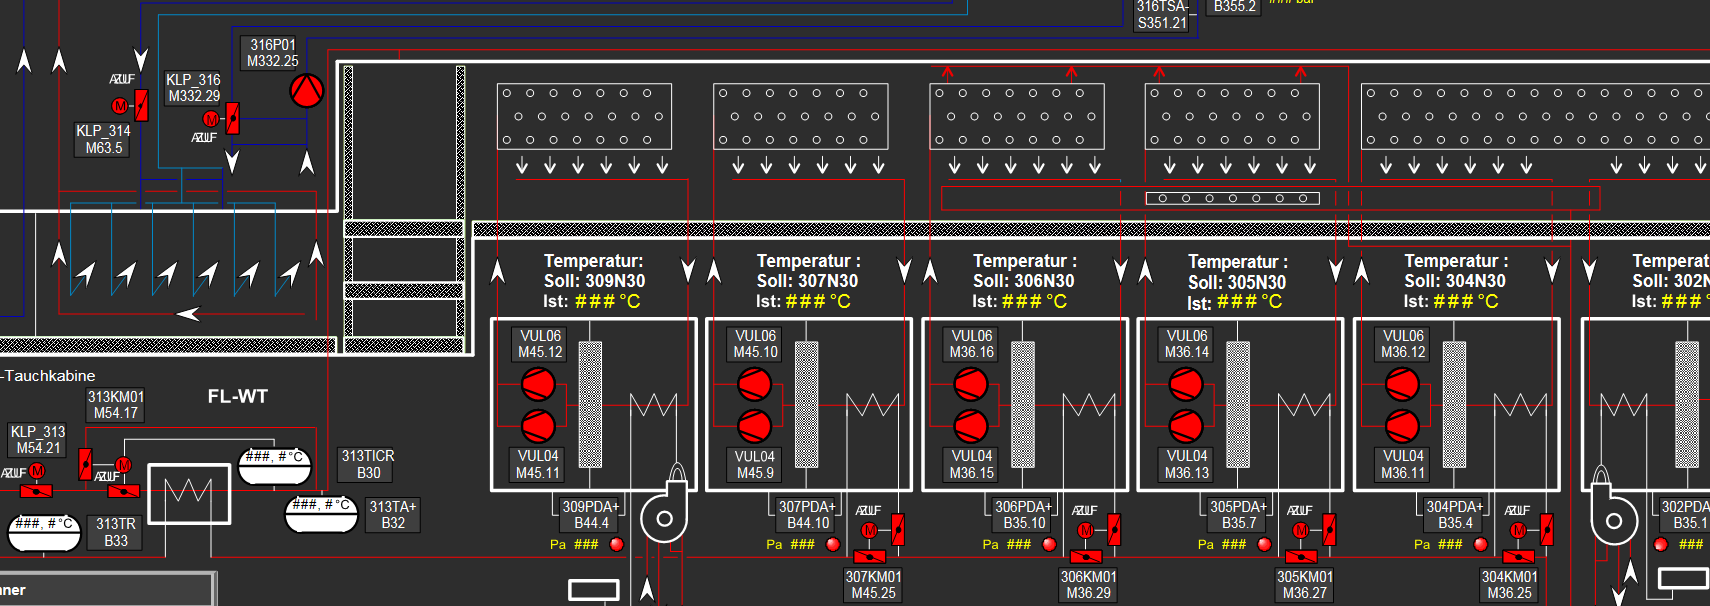Select fan VUL06 M36.14
The image size is (1710, 606).
[x=1186, y=384]
